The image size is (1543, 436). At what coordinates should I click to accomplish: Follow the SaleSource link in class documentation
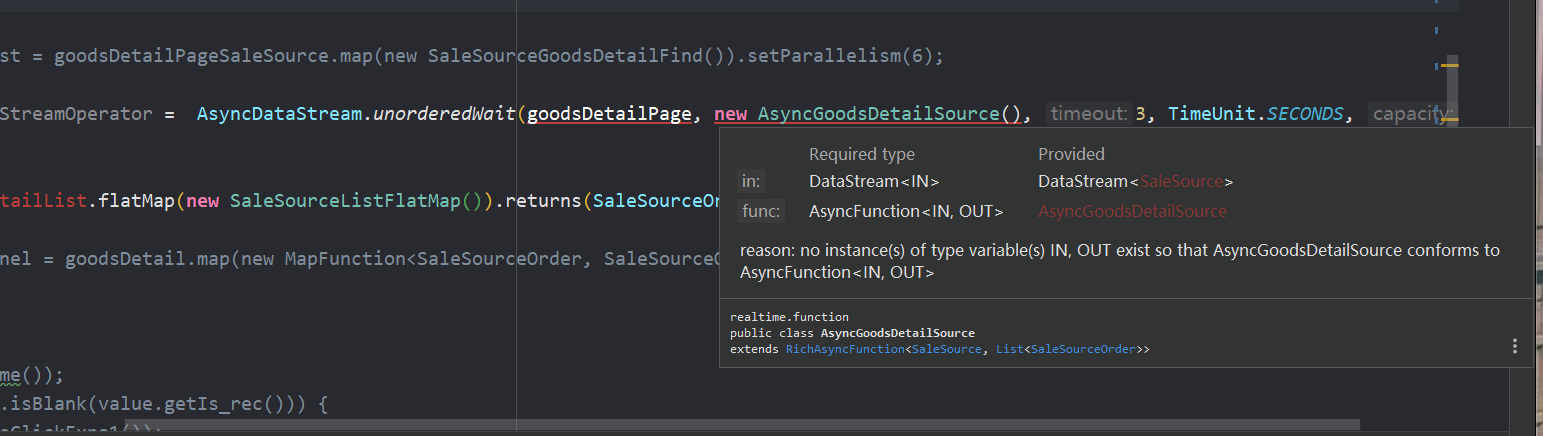946,349
